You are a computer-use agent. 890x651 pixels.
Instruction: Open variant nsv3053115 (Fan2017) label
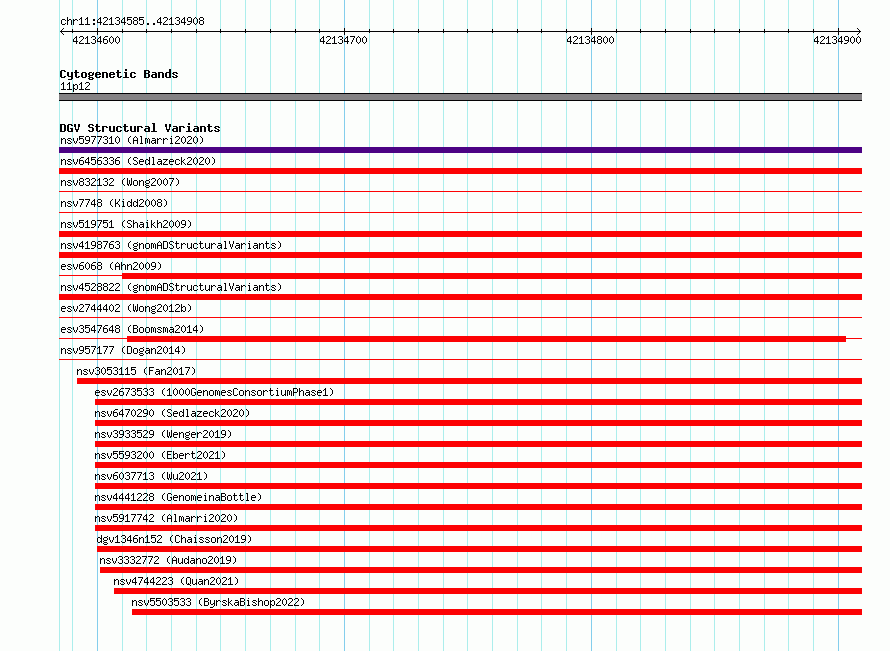click(136, 371)
